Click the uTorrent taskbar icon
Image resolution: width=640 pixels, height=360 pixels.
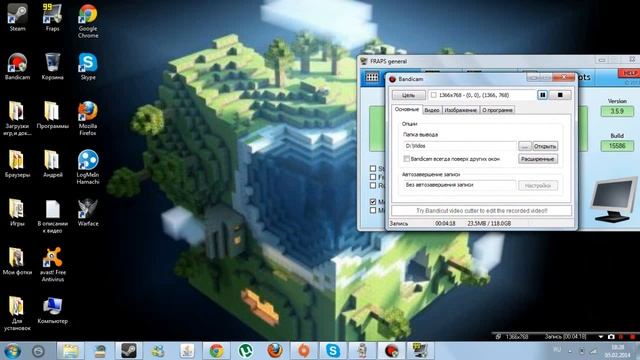pos(245,351)
